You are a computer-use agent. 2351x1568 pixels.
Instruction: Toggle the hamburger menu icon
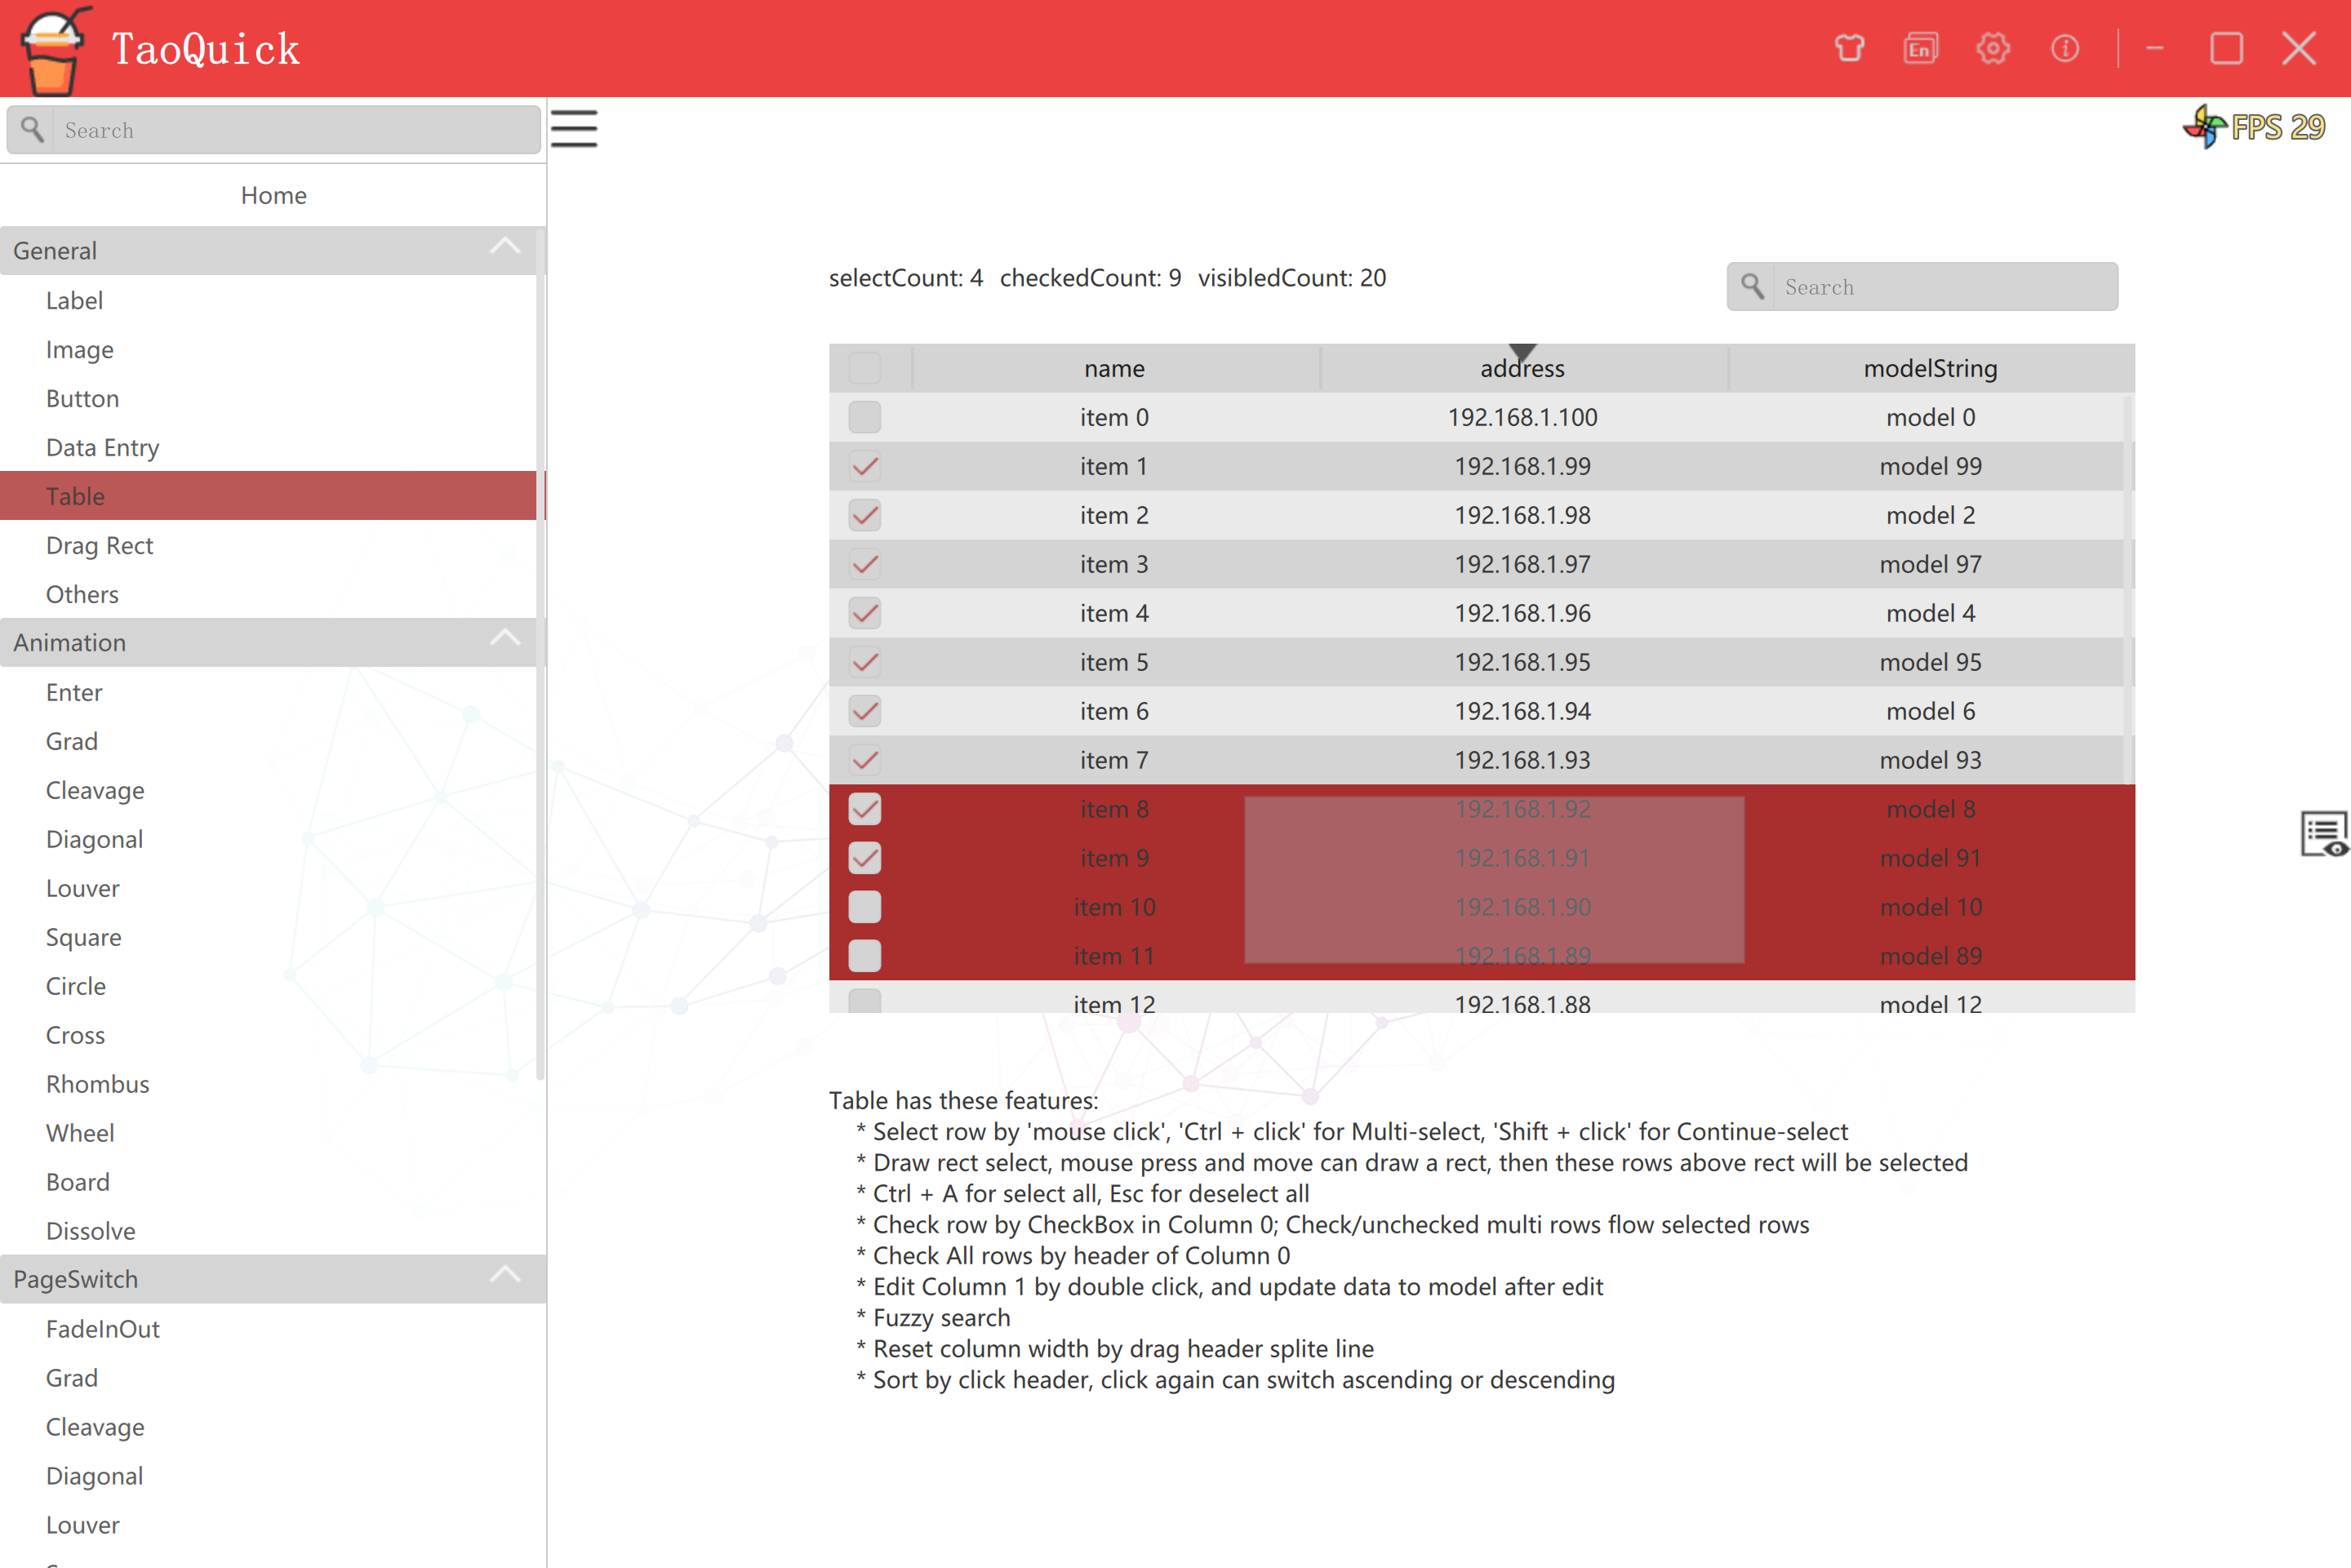[x=574, y=129]
